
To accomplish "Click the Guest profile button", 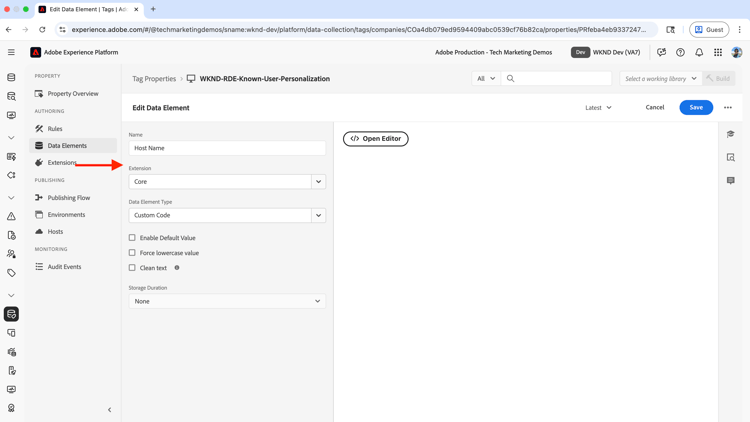I will 709,30.
